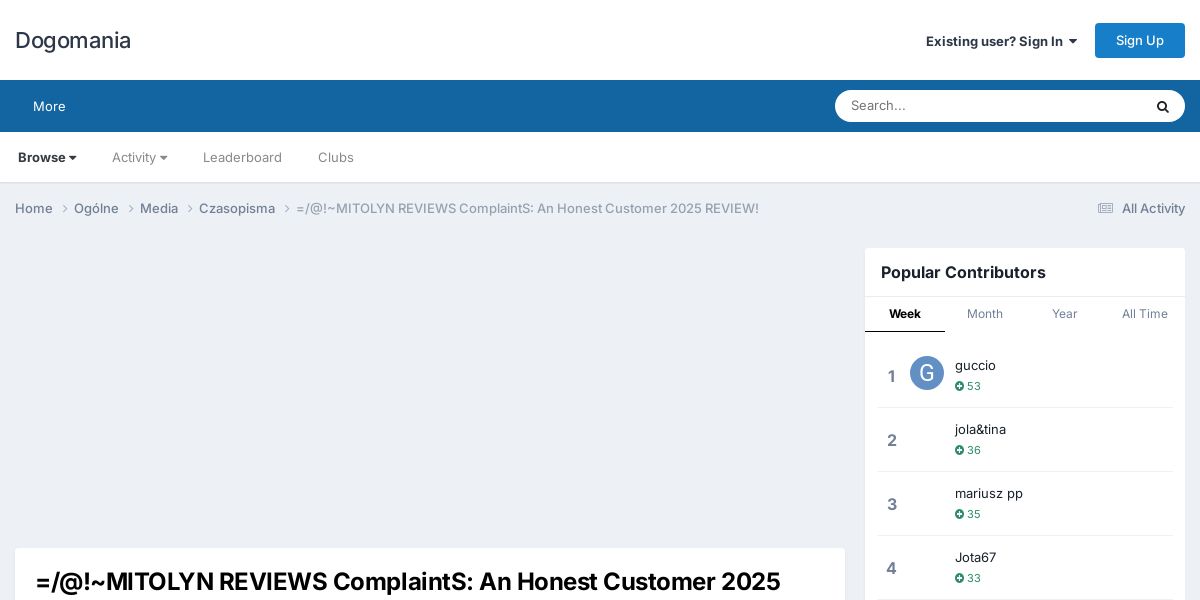
Task: Open guccio's profile link
Action: (x=975, y=365)
